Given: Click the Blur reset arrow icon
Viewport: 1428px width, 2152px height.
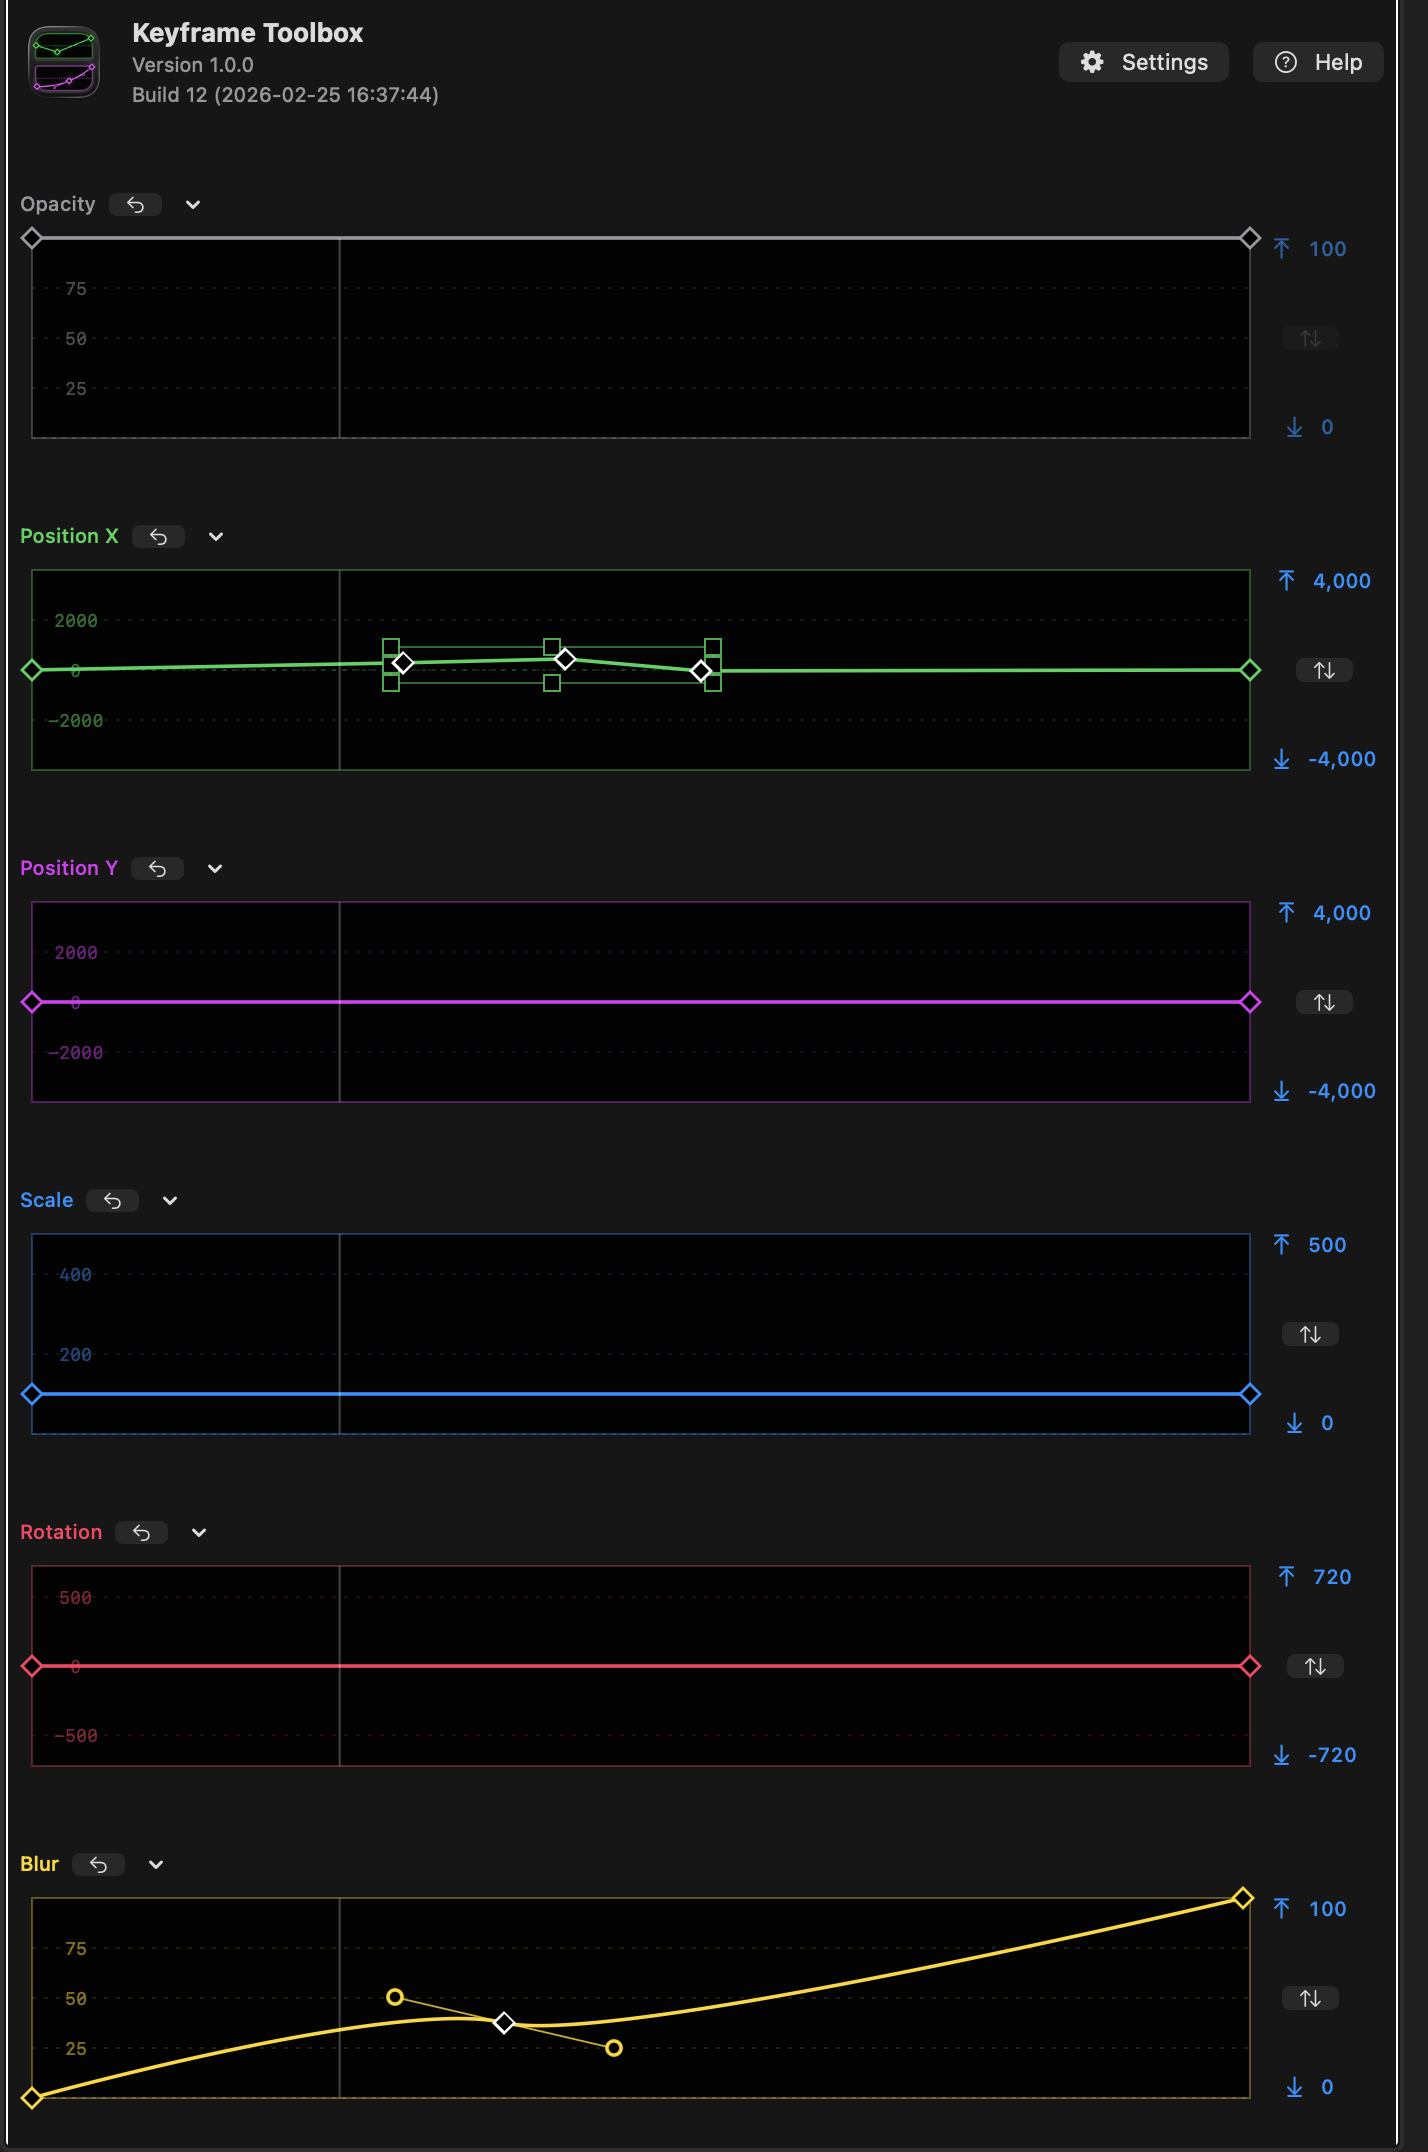Looking at the screenshot, I should (98, 1865).
